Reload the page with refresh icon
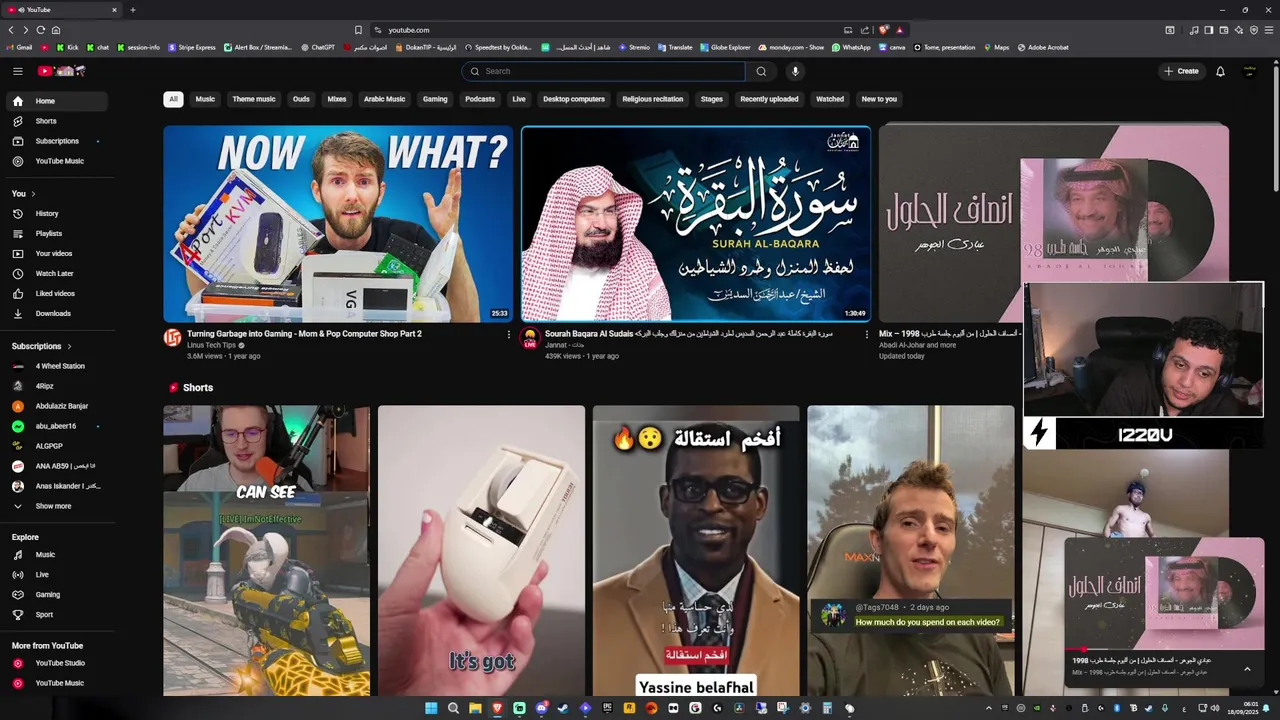This screenshot has width=1280, height=720. click(41, 30)
